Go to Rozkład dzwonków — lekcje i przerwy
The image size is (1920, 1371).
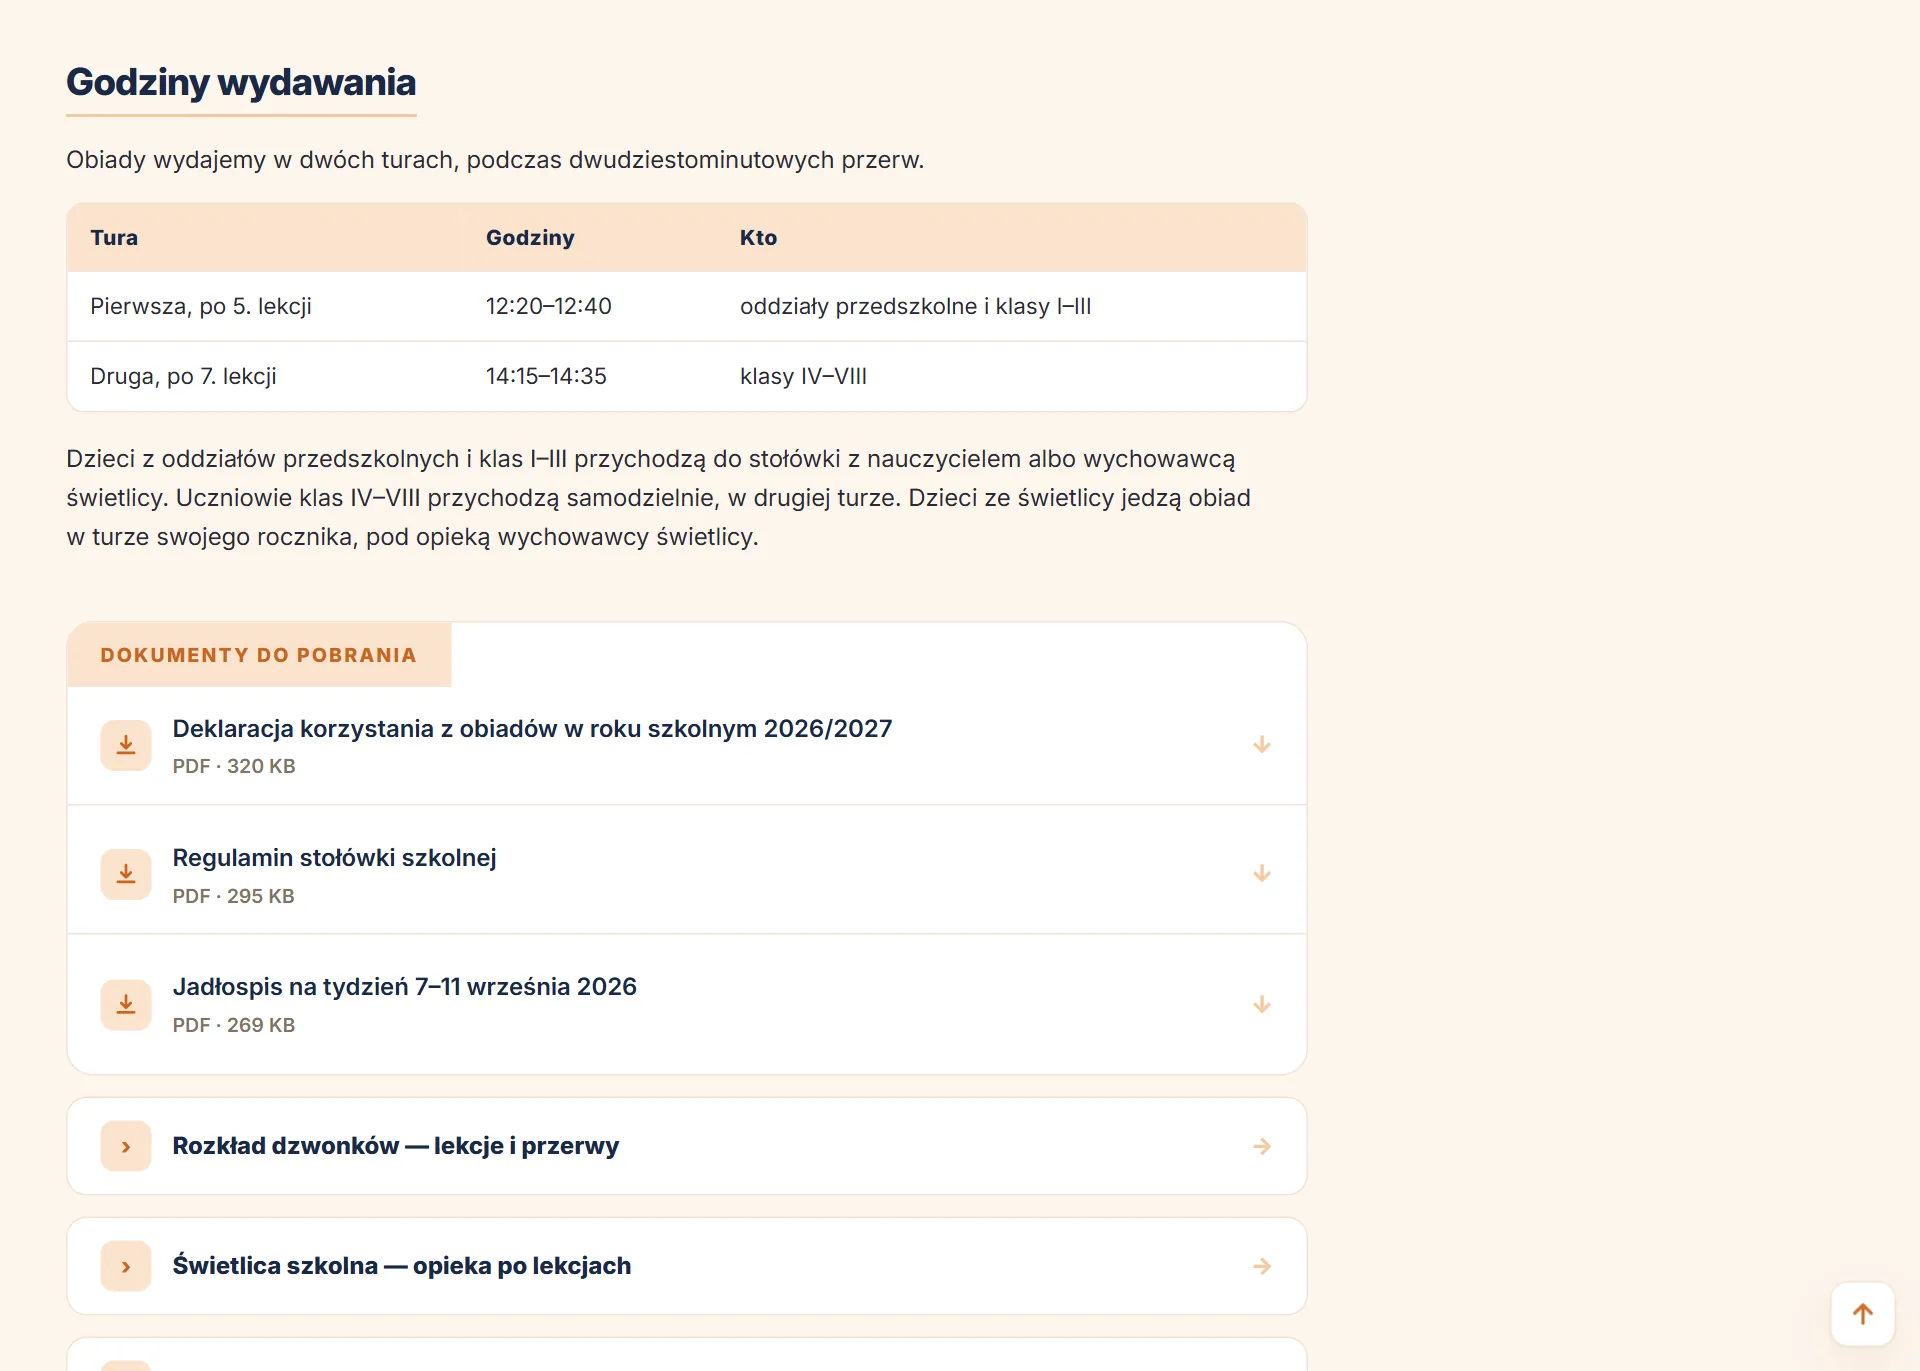coord(687,1146)
